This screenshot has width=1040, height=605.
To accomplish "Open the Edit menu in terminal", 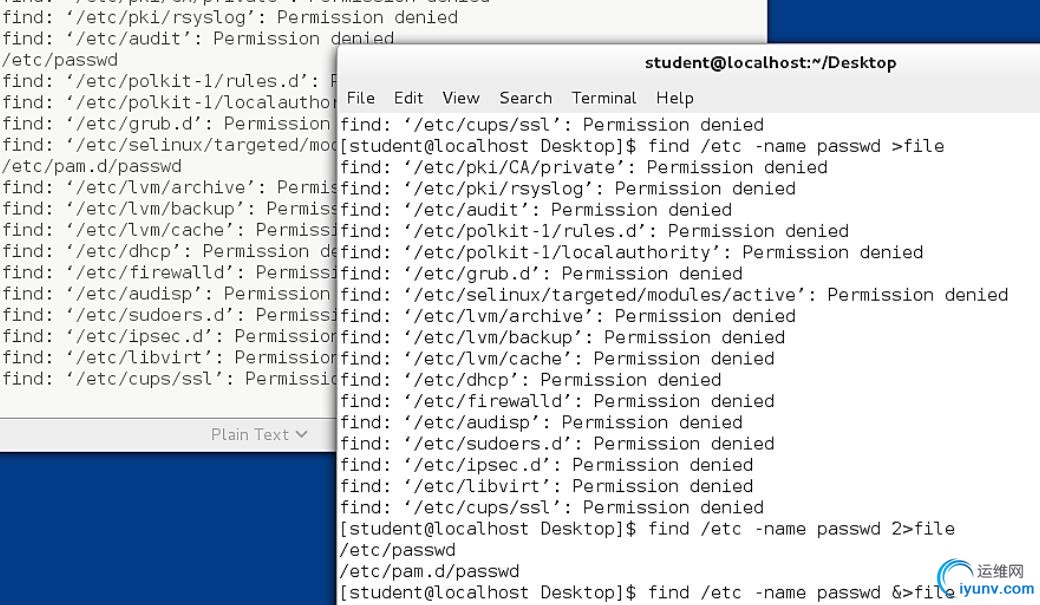I will pos(408,98).
